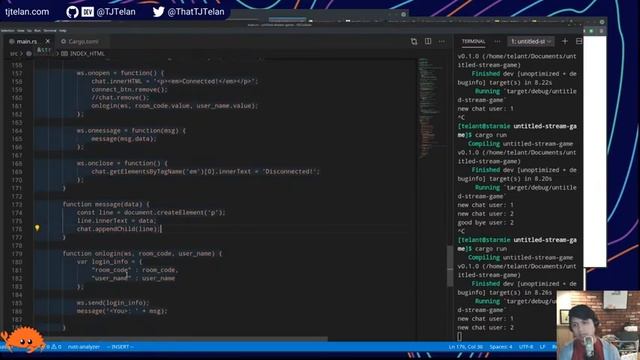
Task: Click the webcam video thumbnail
Action: click(598, 325)
